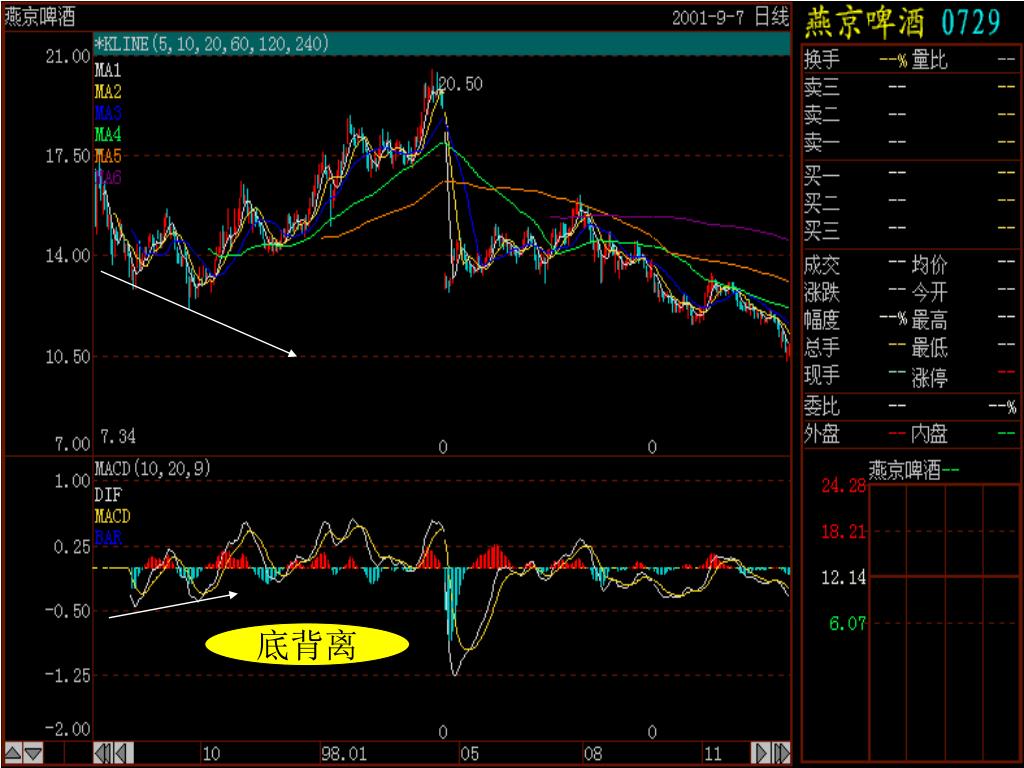The width and height of the screenshot is (1024, 768).
Task: Click the small 燕京啤酒 mini chart title
Action: [x=904, y=470]
